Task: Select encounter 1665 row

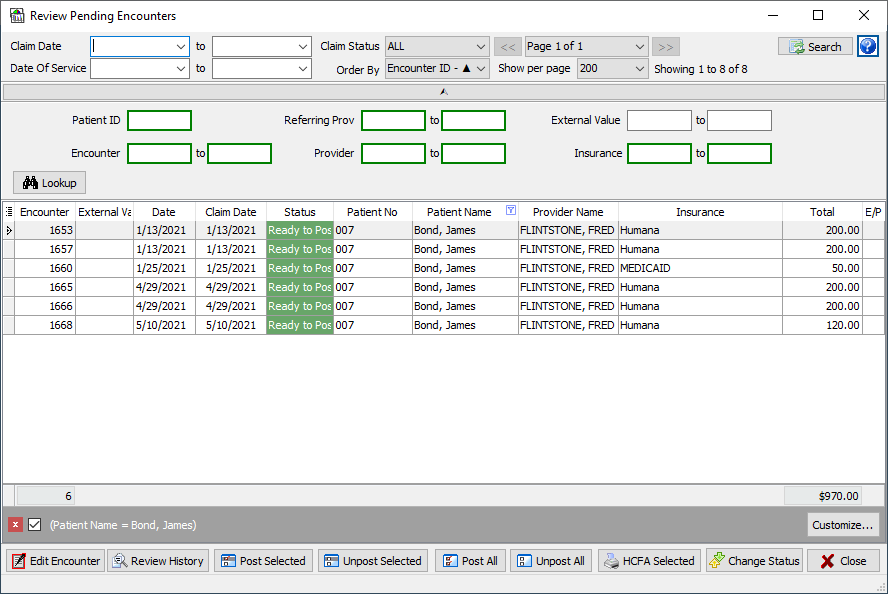Action: coord(444,287)
